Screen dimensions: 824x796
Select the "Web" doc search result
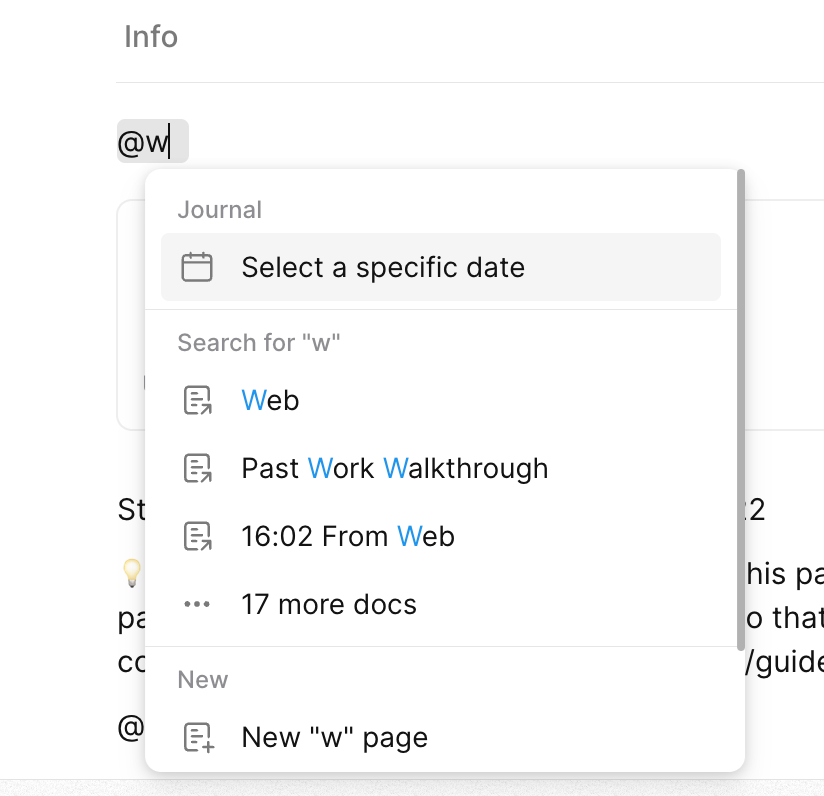271,400
